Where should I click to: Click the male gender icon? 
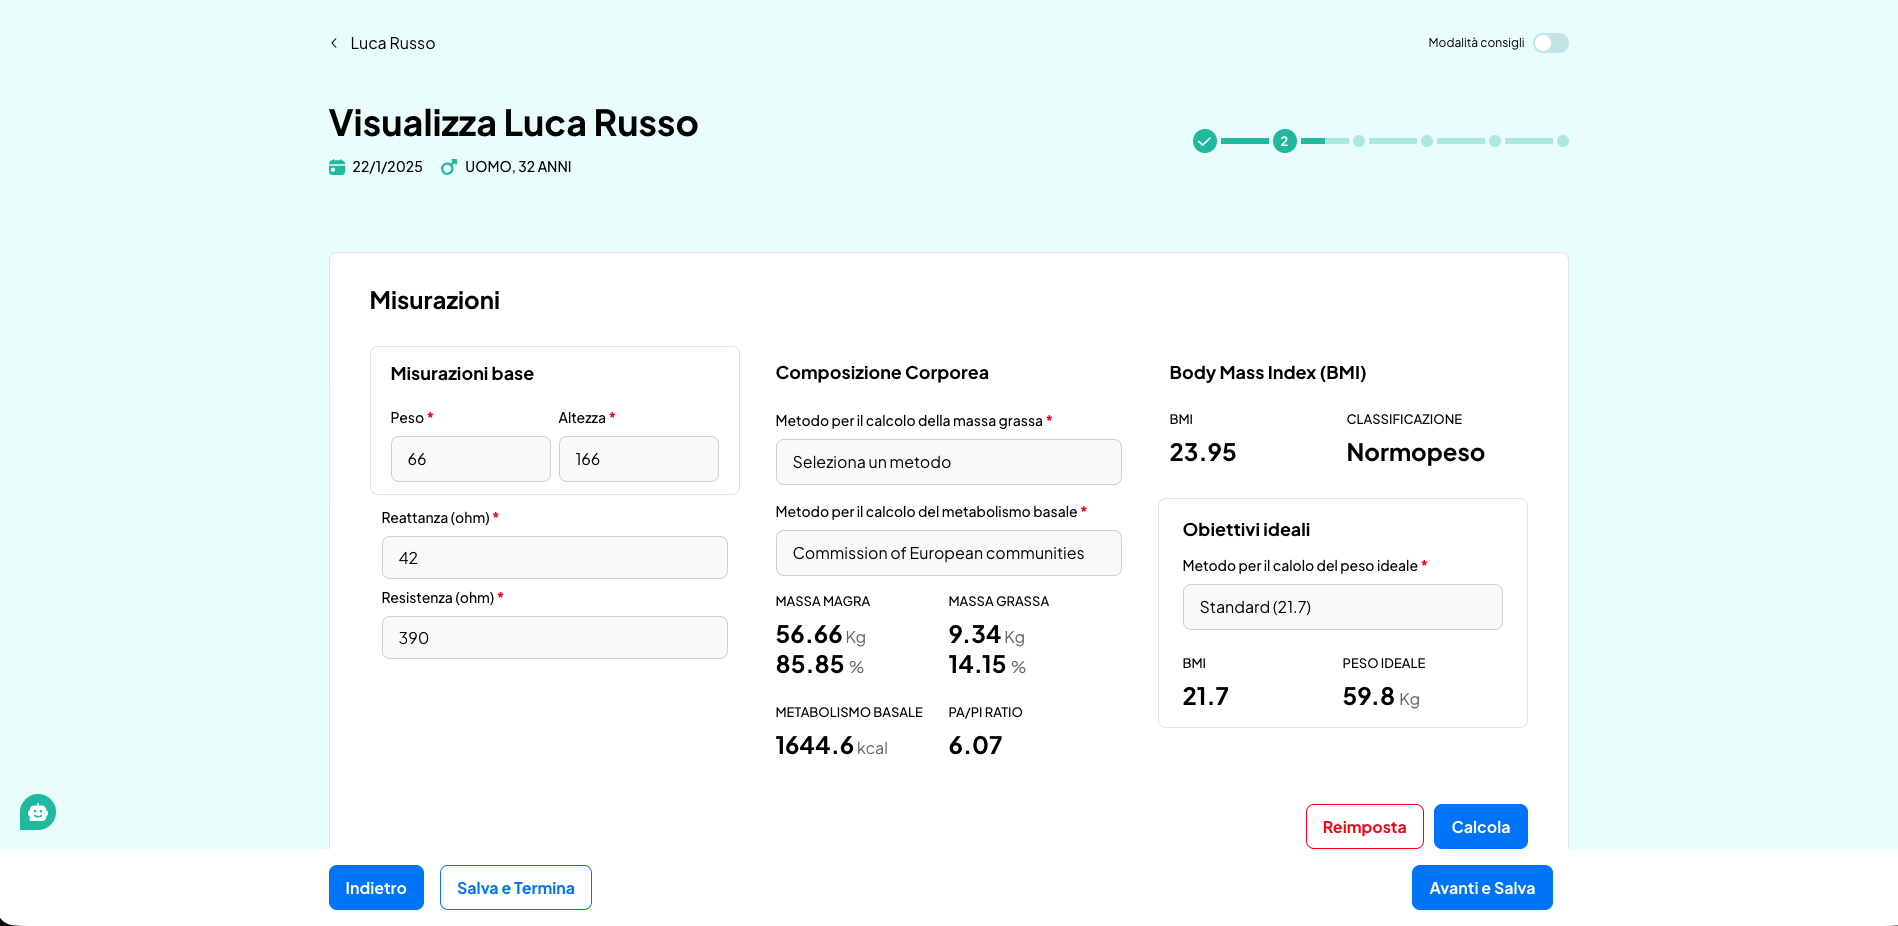(449, 167)
